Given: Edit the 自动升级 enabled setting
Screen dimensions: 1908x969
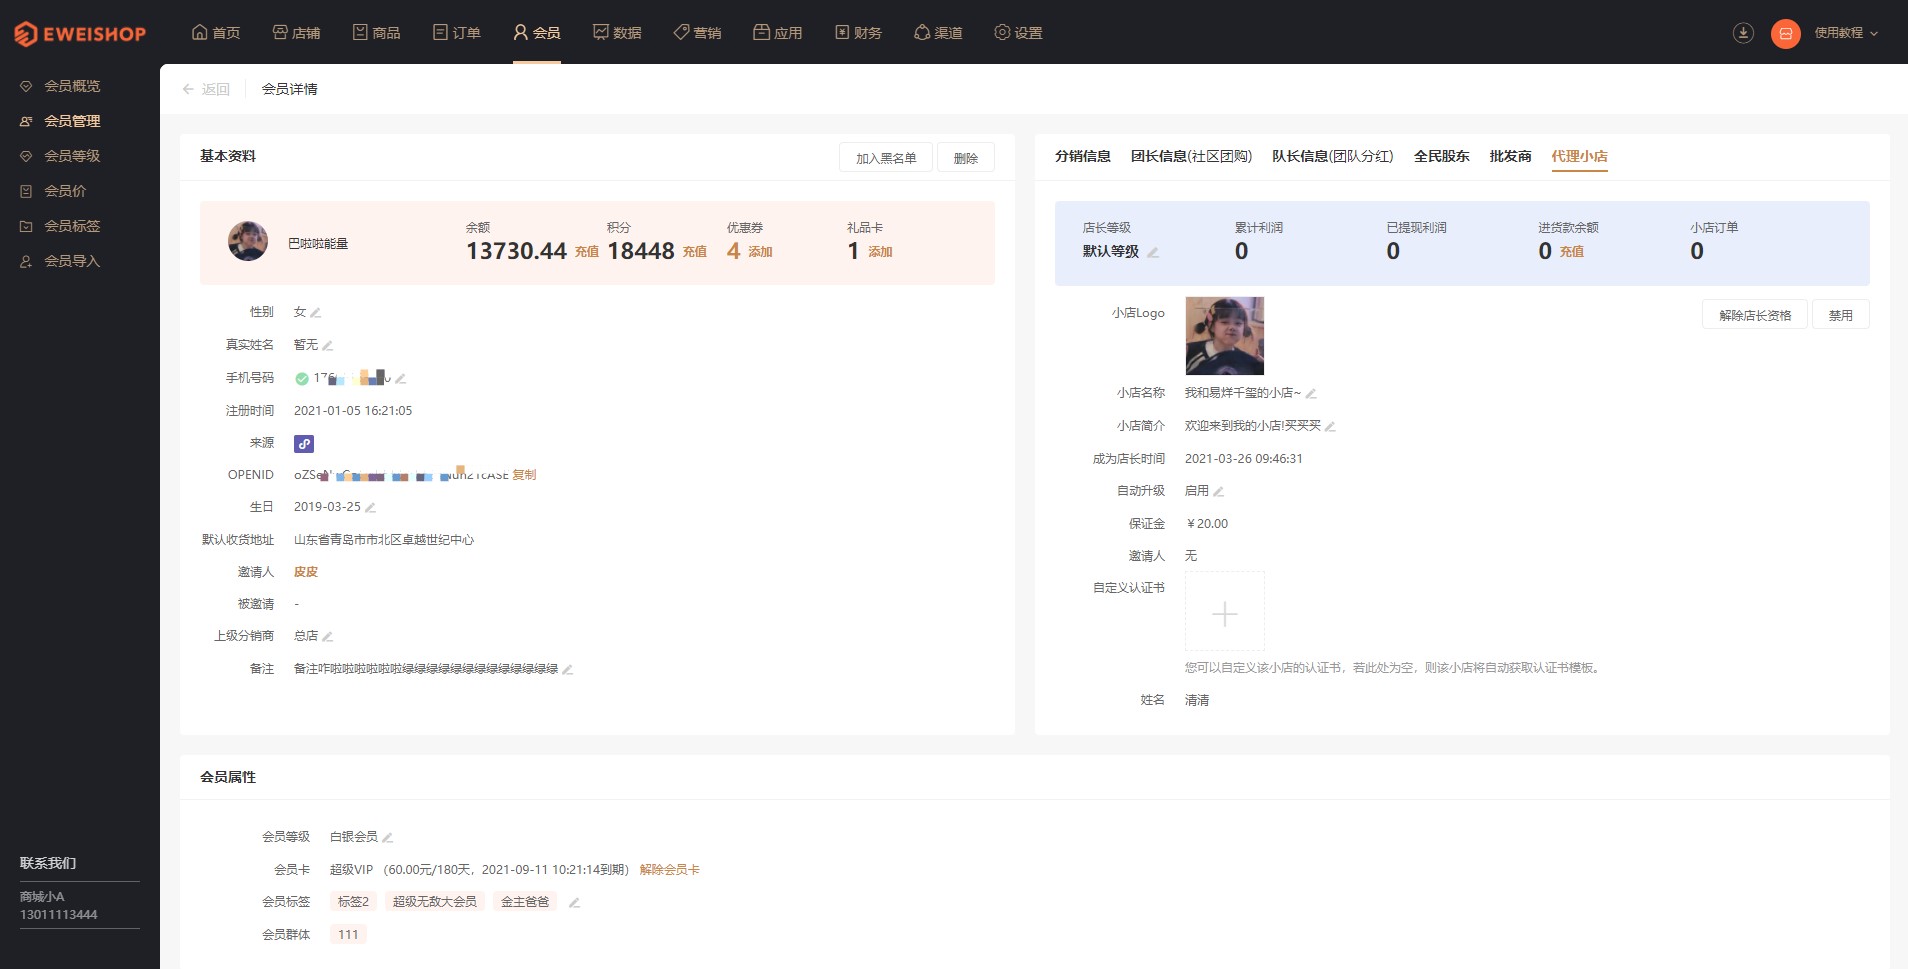Looking at the screenshot, I should click(x=1218, y=492).
